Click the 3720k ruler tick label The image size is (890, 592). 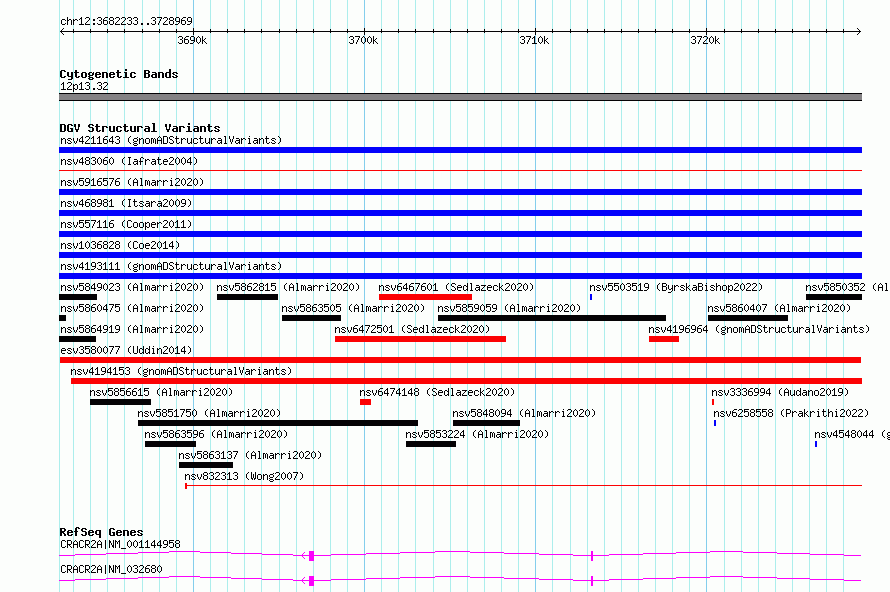pyautogui.click(x=706, y=40)
